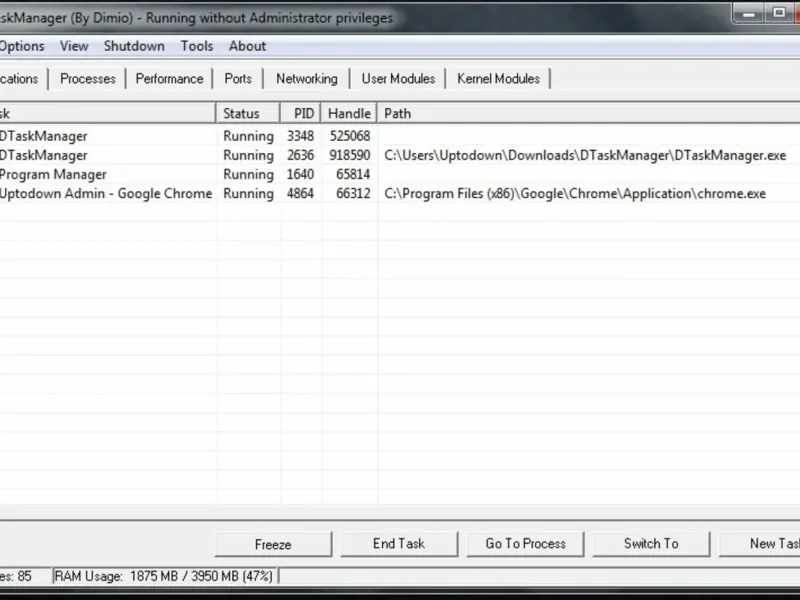Click the PID value 1640

pos(300,174)
